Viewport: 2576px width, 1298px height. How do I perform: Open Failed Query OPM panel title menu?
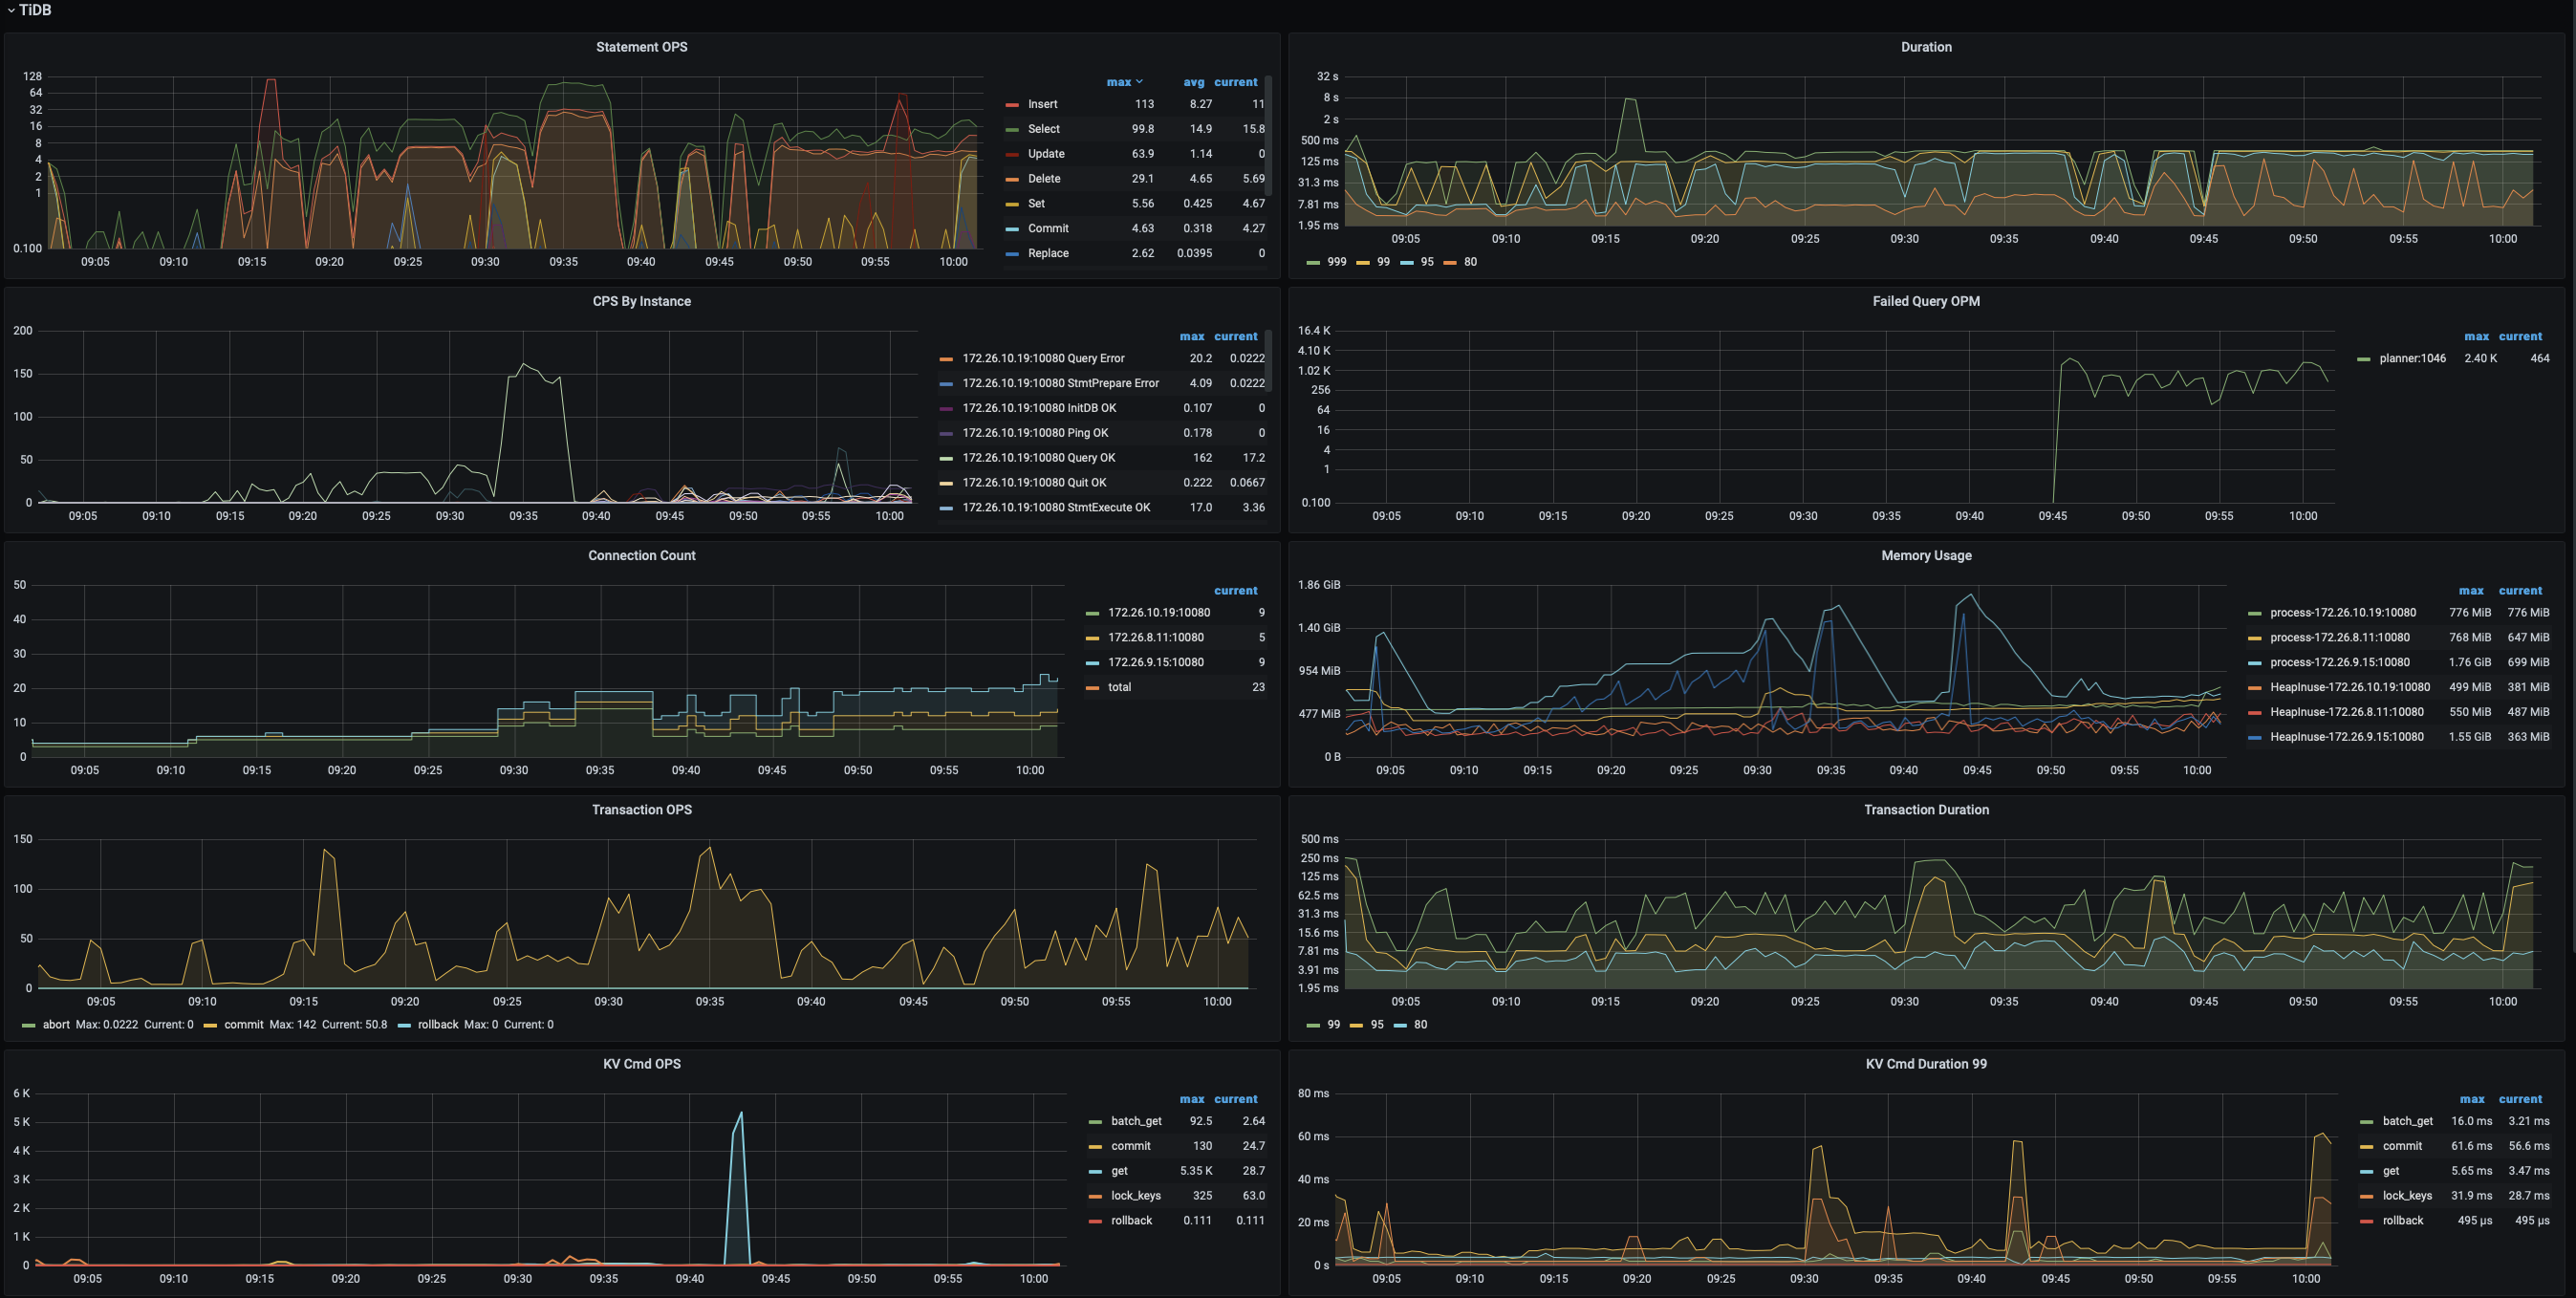coord(1925,301)
